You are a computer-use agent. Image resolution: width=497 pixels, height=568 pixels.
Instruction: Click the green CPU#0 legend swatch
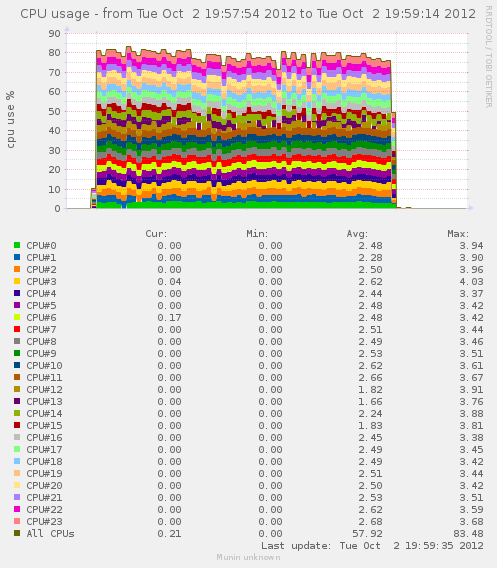(17, 245)
